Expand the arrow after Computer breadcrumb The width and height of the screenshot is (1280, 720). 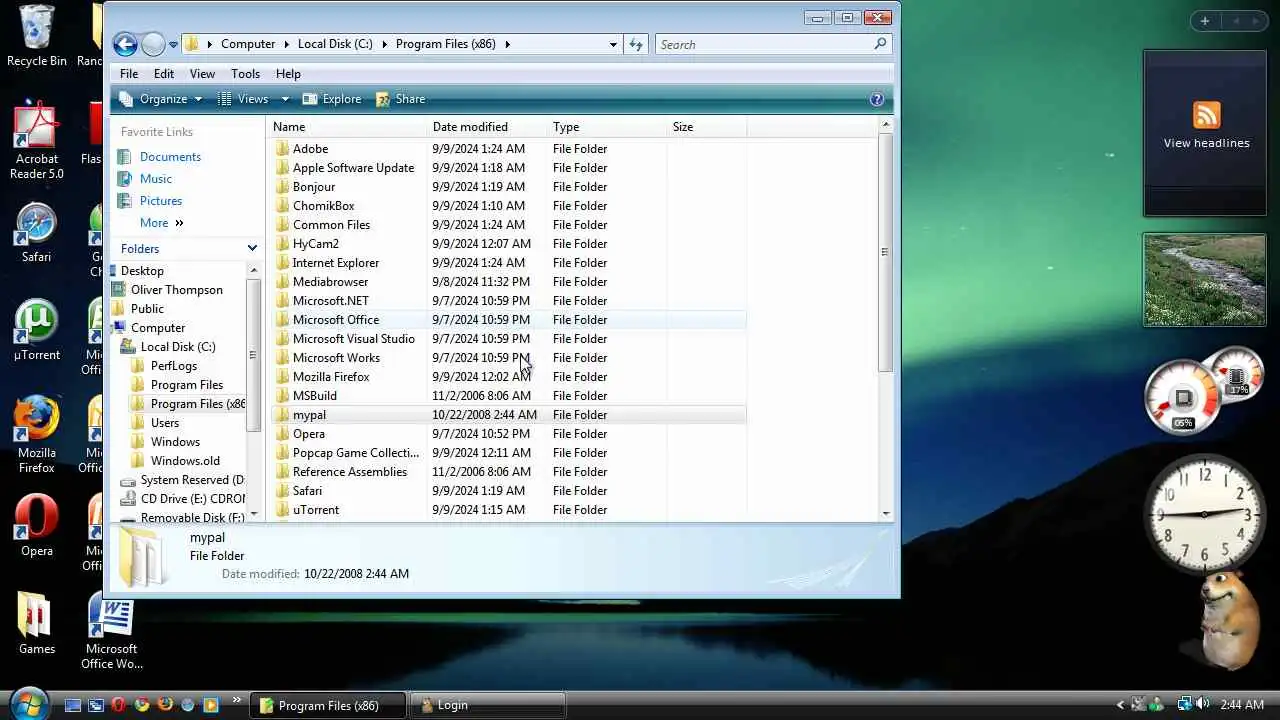[x=286, y=44]
